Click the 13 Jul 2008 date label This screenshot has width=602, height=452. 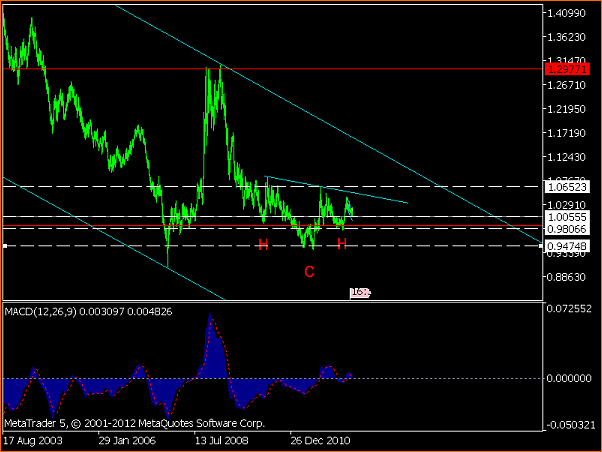221,440
